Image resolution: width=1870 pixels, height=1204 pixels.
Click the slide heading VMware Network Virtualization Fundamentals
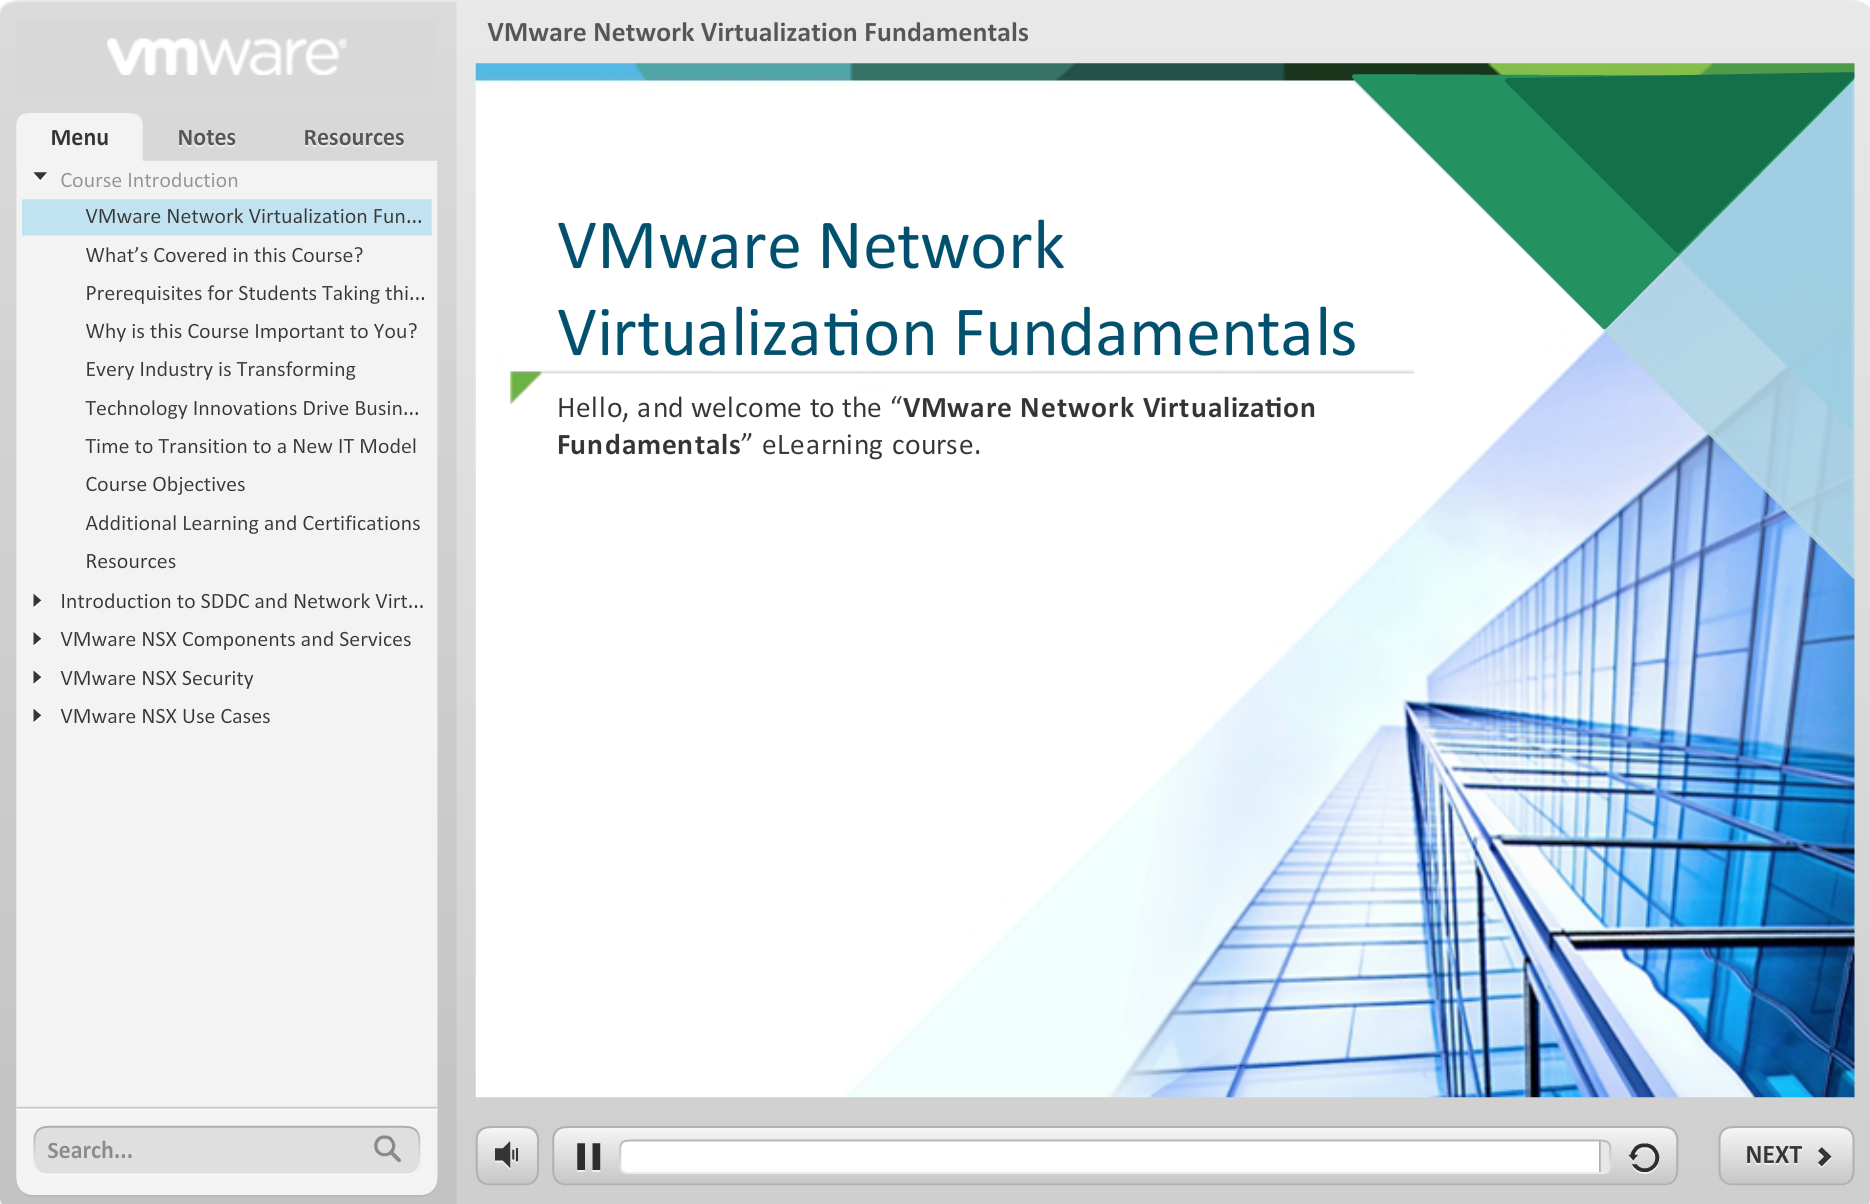(x=956, y=289)
